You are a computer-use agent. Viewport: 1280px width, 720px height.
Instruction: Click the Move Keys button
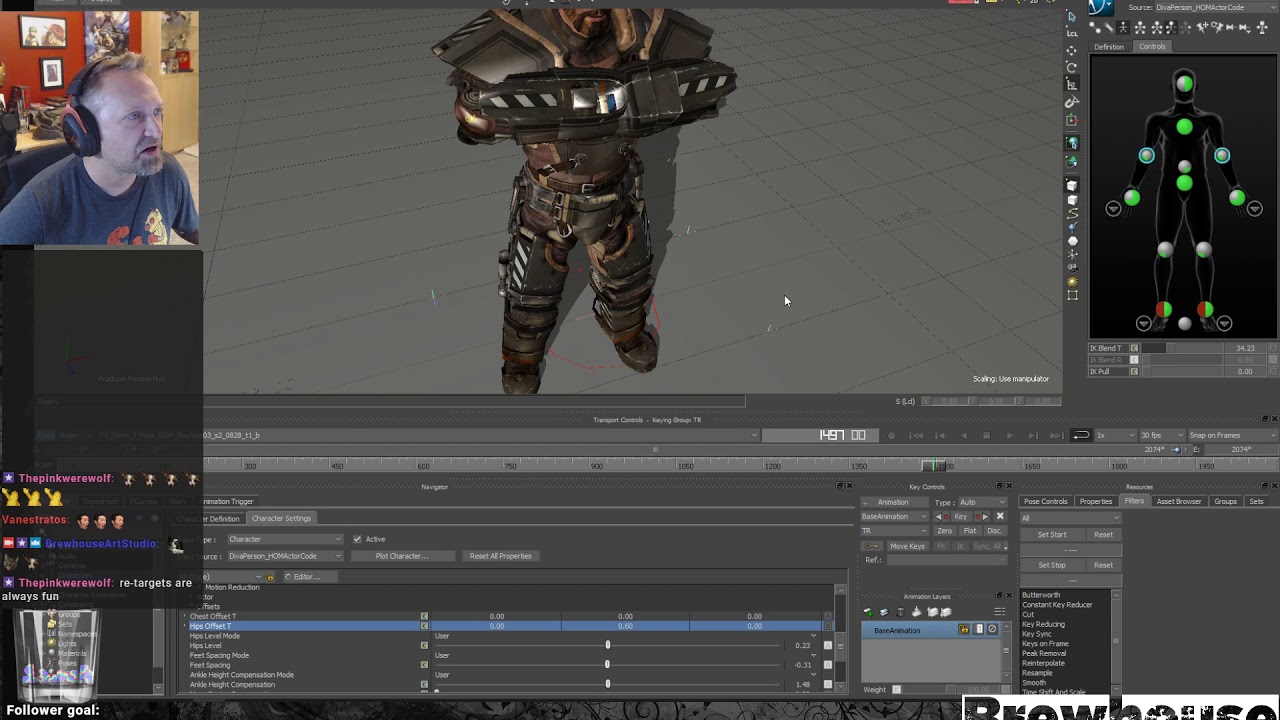[x=908, y=546]
